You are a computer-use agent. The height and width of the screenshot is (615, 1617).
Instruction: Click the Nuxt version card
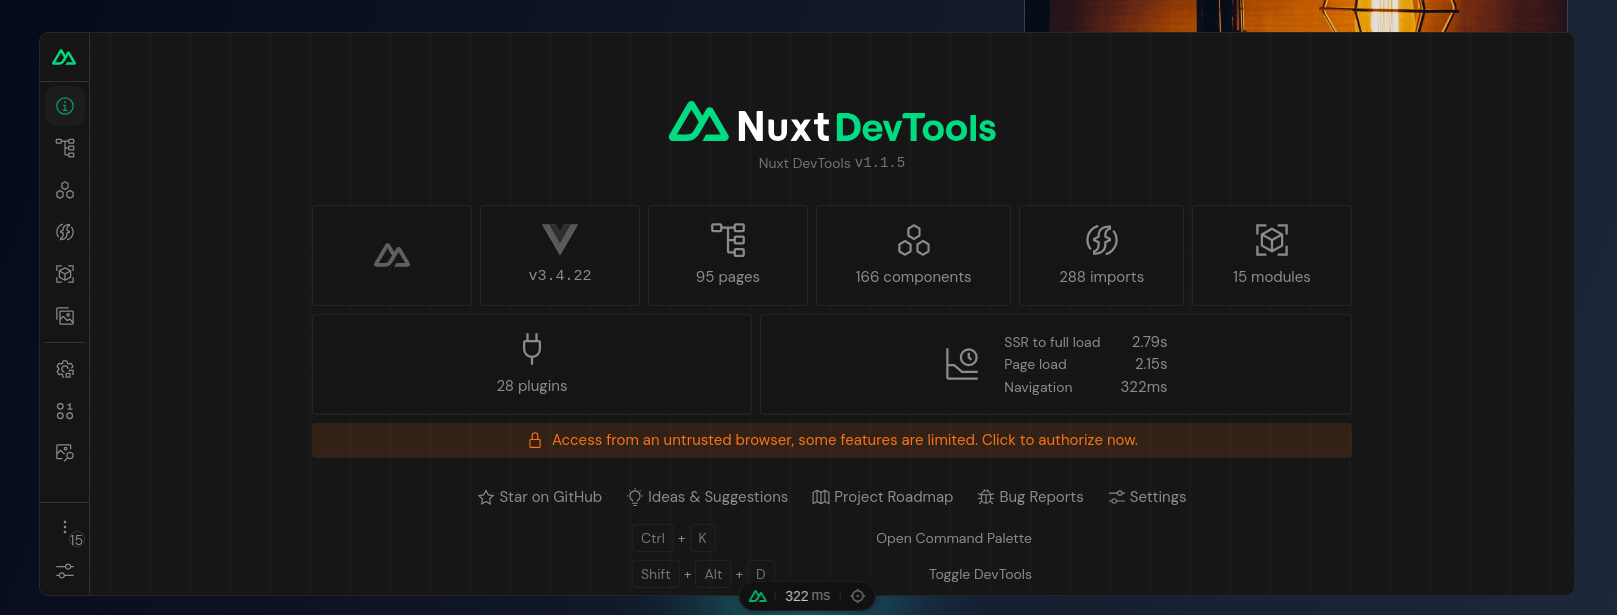(x=392, y=256)
